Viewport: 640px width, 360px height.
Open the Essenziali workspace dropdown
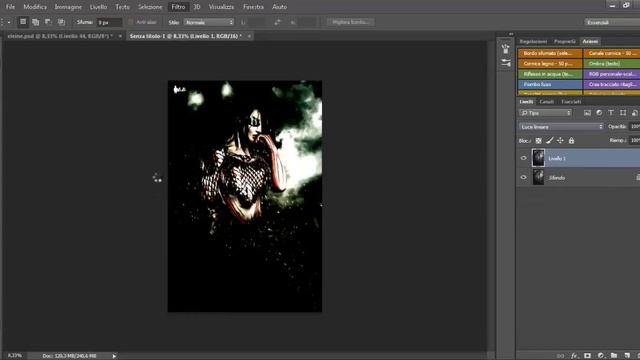612,22
